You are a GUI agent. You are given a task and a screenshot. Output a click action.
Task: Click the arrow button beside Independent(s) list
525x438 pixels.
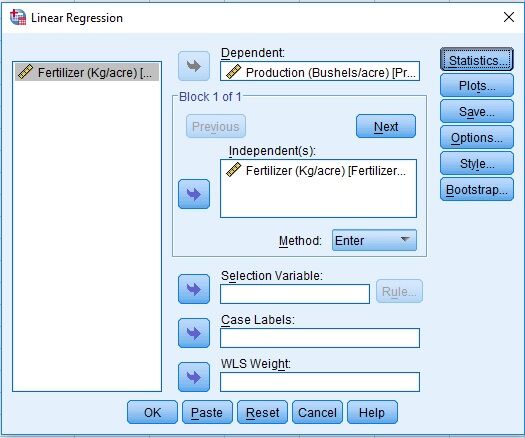point(194,194)
